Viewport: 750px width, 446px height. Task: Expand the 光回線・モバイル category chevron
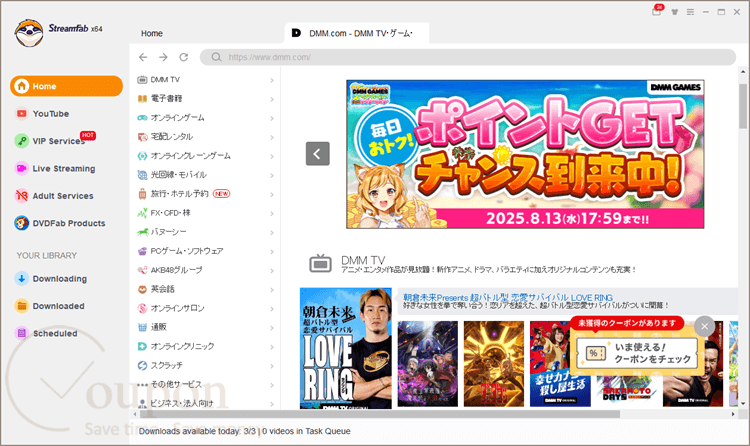pyautogui.click(x=272, y=176)
